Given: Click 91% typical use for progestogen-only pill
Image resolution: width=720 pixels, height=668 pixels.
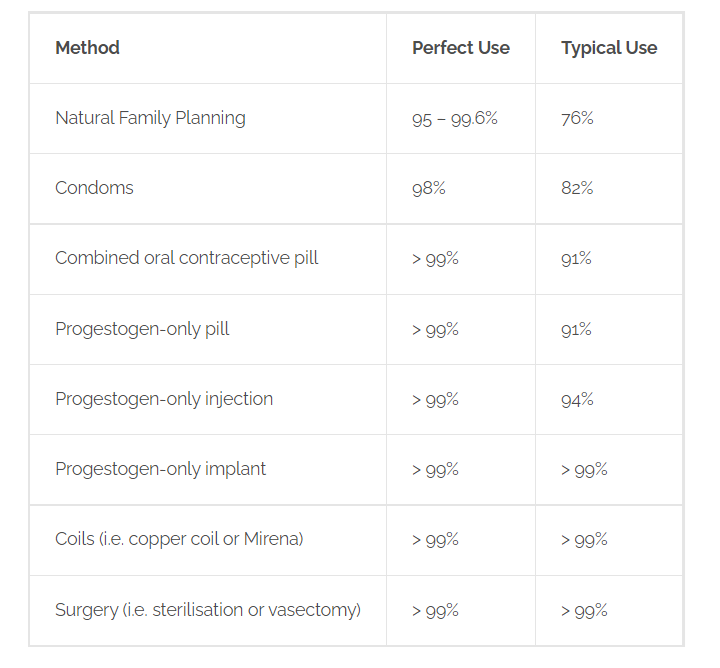Looking at the screenshot, I should (576, 330).
